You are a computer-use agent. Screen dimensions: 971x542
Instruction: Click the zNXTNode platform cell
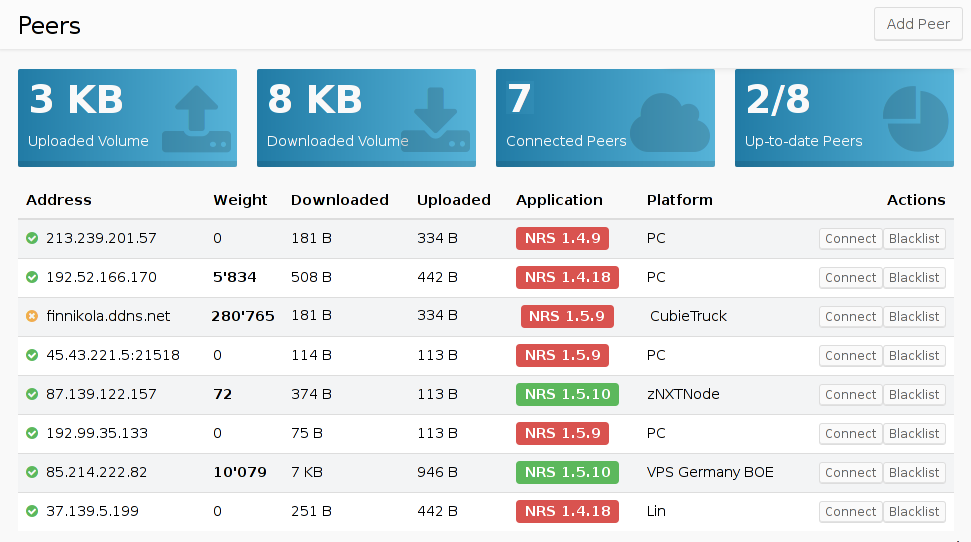(683, 394)
